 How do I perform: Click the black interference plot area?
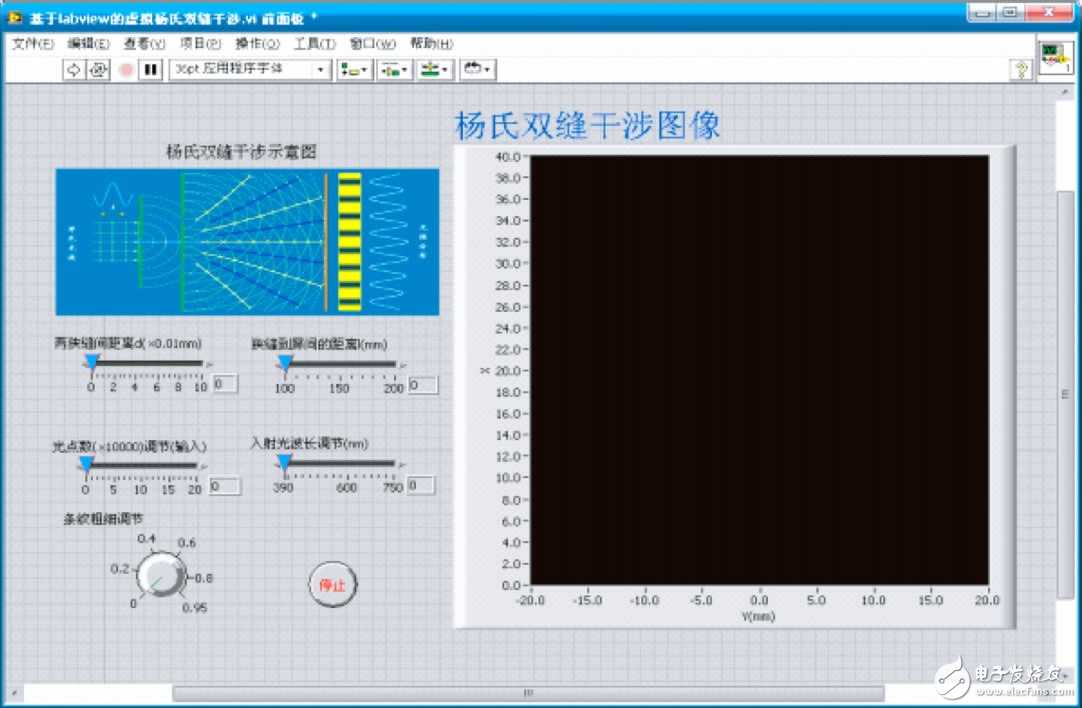click(759, 371)
